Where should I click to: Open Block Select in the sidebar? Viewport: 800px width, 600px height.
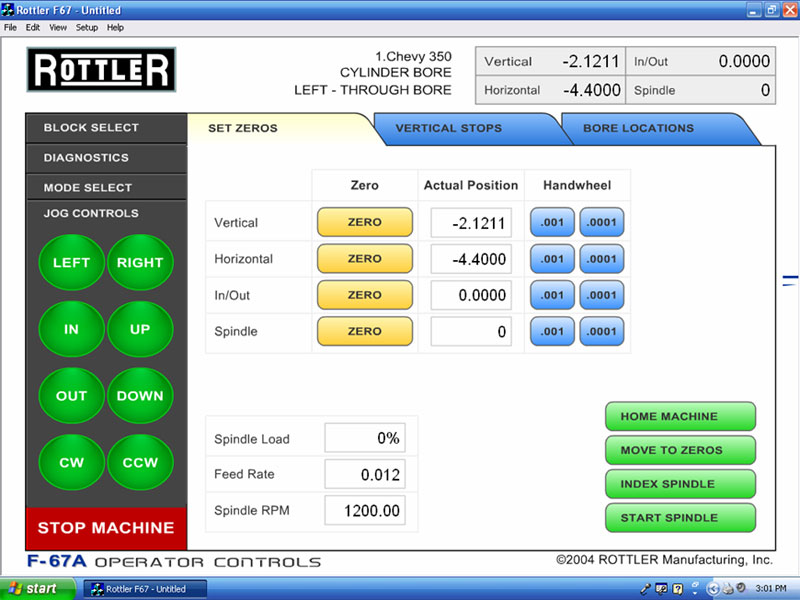(92, 128)
